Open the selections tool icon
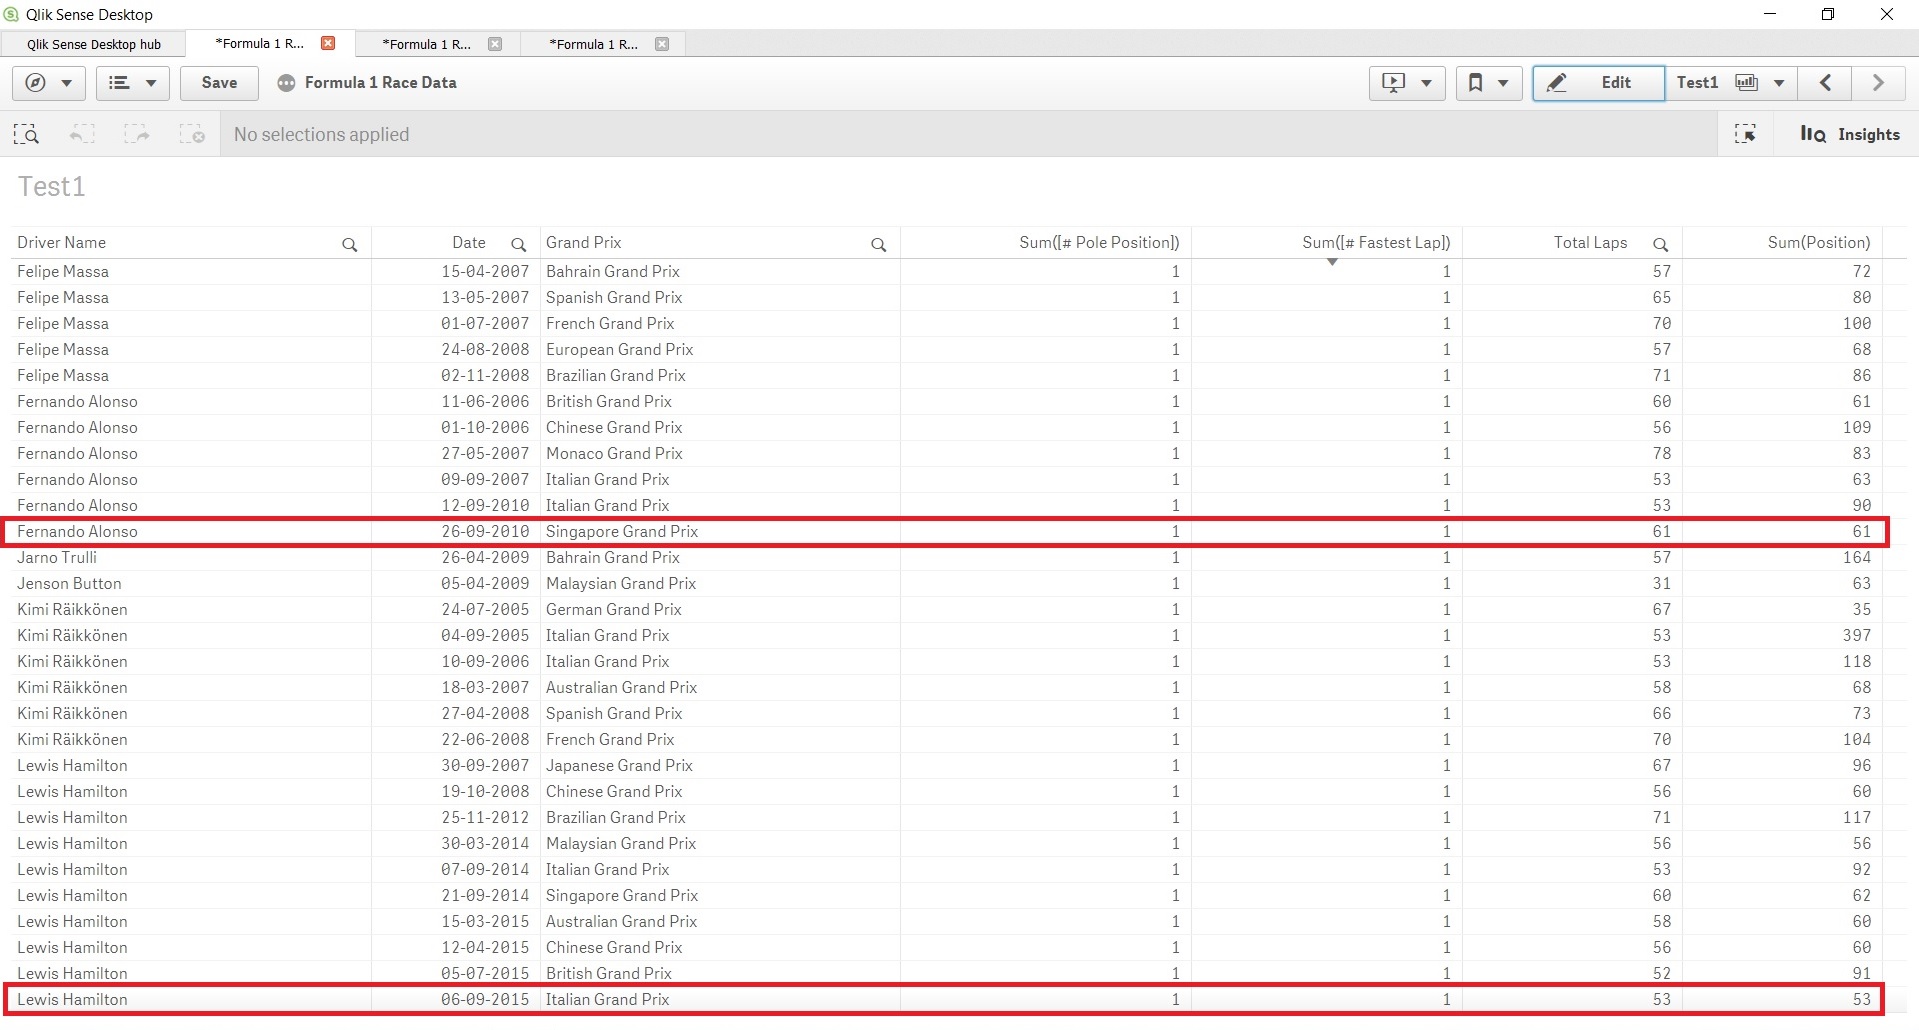The width and height of the screenshot is (1919, 1030). pos(1745,134)
